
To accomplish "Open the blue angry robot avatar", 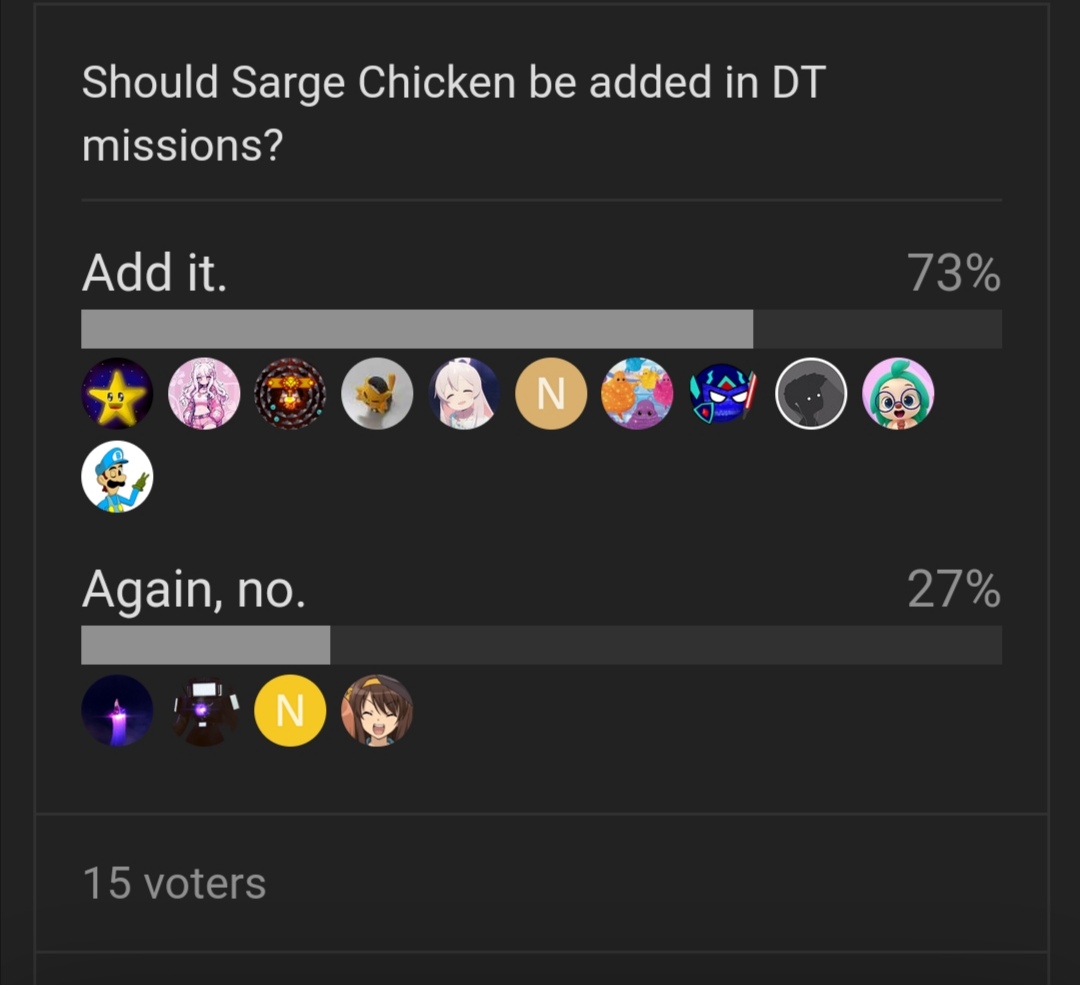I will coord(725,394).
